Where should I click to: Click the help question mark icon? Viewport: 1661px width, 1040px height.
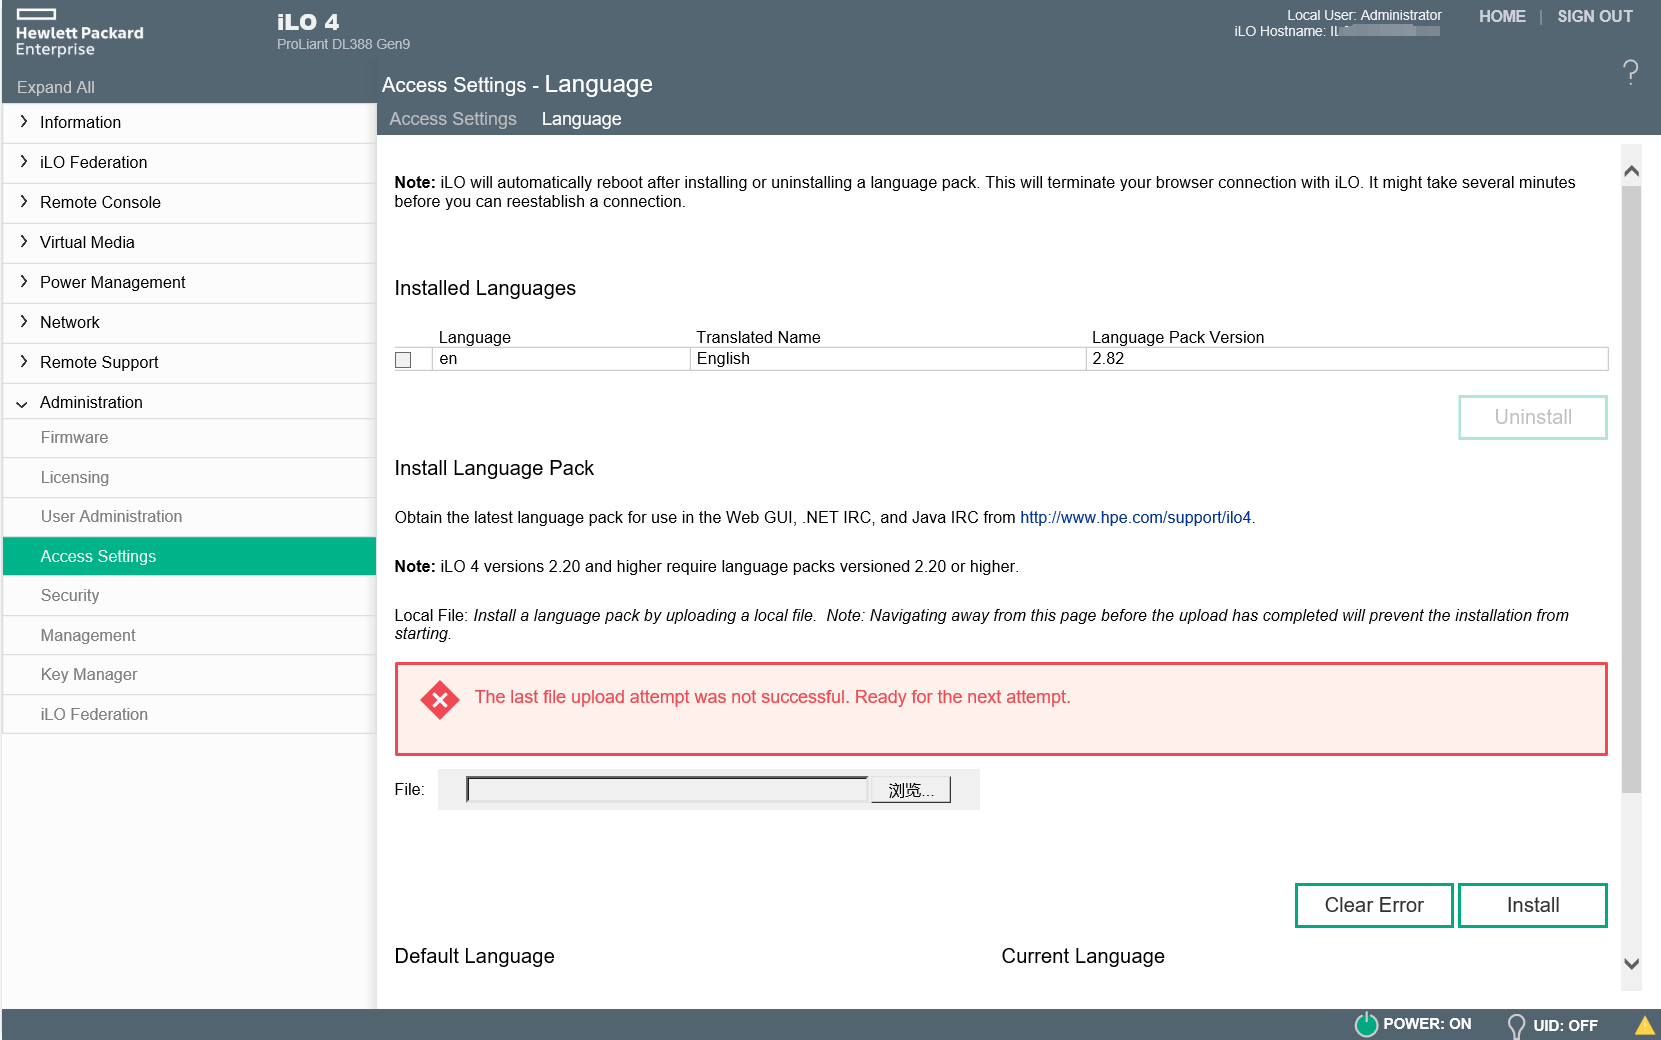[1630, 72]
